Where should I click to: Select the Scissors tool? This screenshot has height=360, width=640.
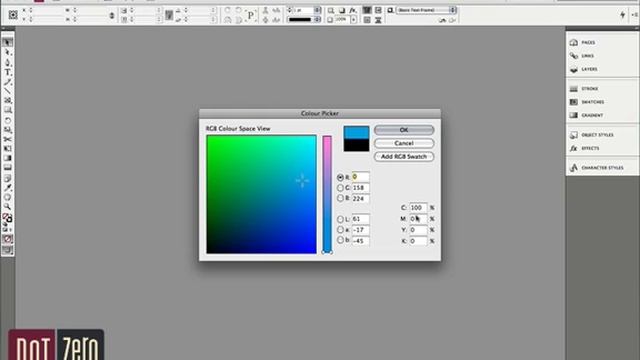[x=7, y=139]
